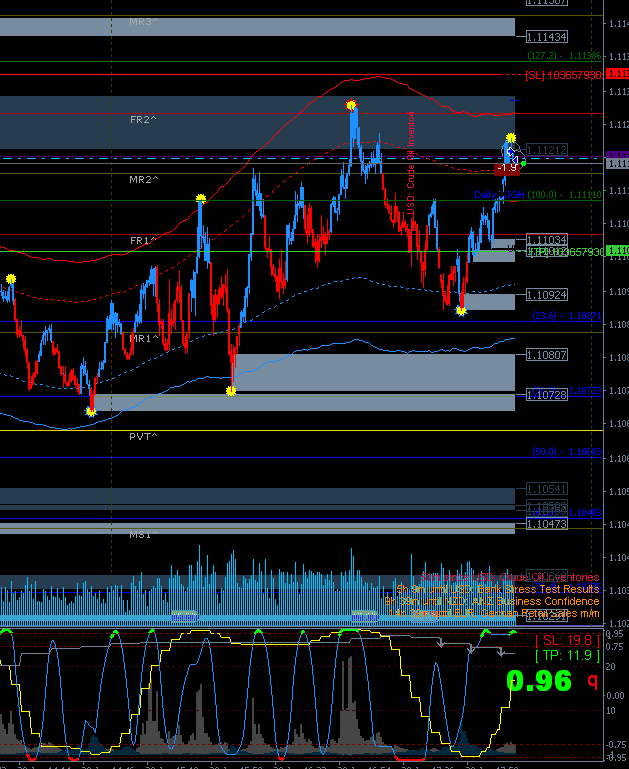This screenshot has width=629, height=769.
Task: Click the middle gray down arrow in the oscillator
Action: coord(471,649)
